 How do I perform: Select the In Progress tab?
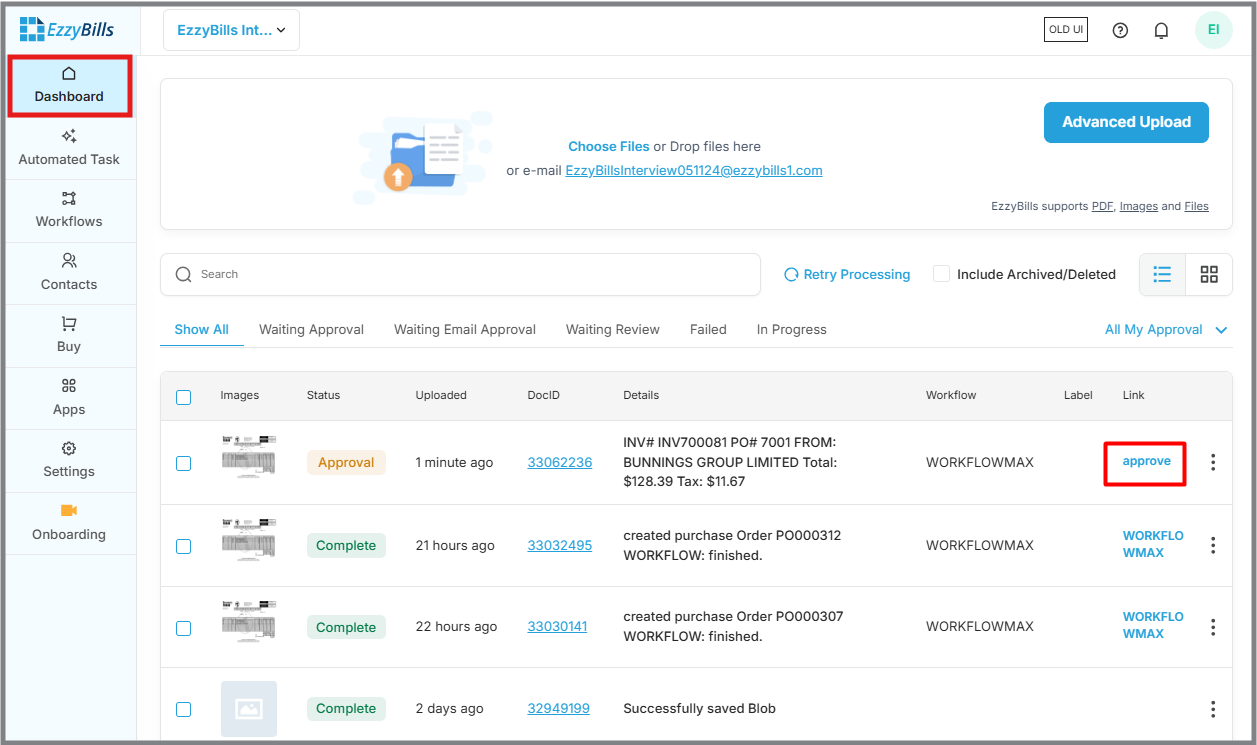coord(792,329)
